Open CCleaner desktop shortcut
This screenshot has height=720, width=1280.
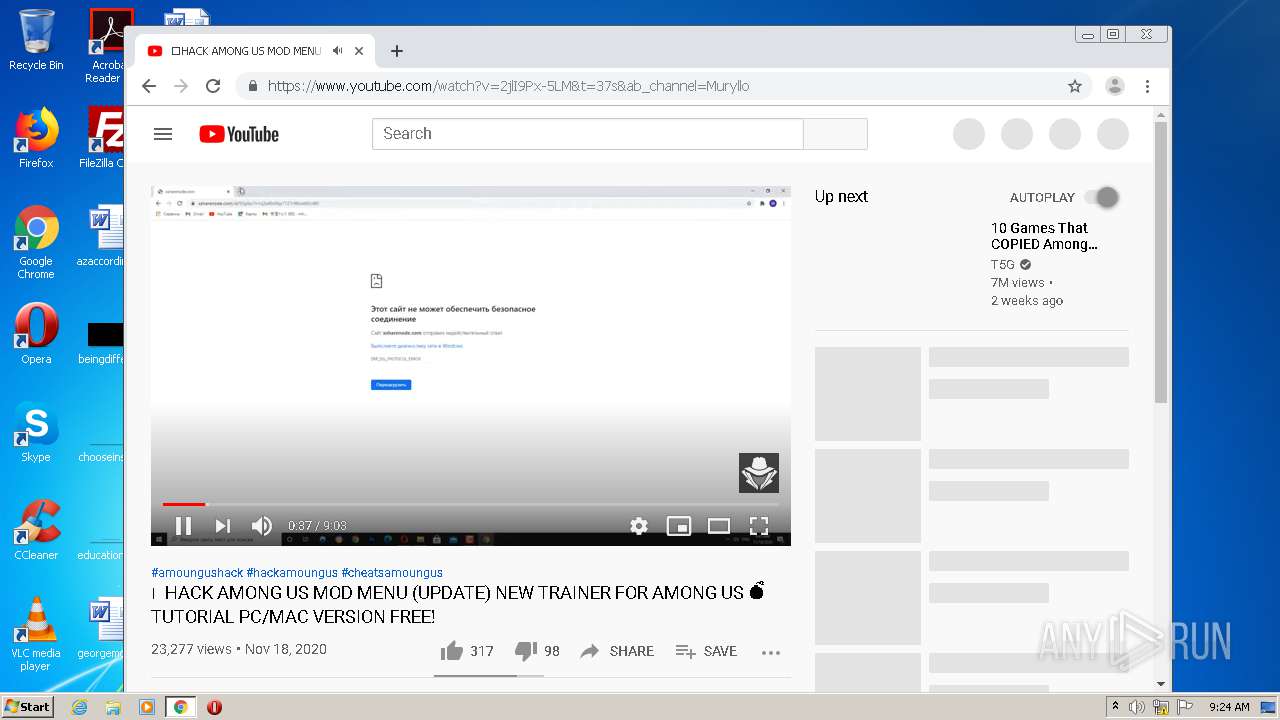pyautogui.click(x=36, y=530)
